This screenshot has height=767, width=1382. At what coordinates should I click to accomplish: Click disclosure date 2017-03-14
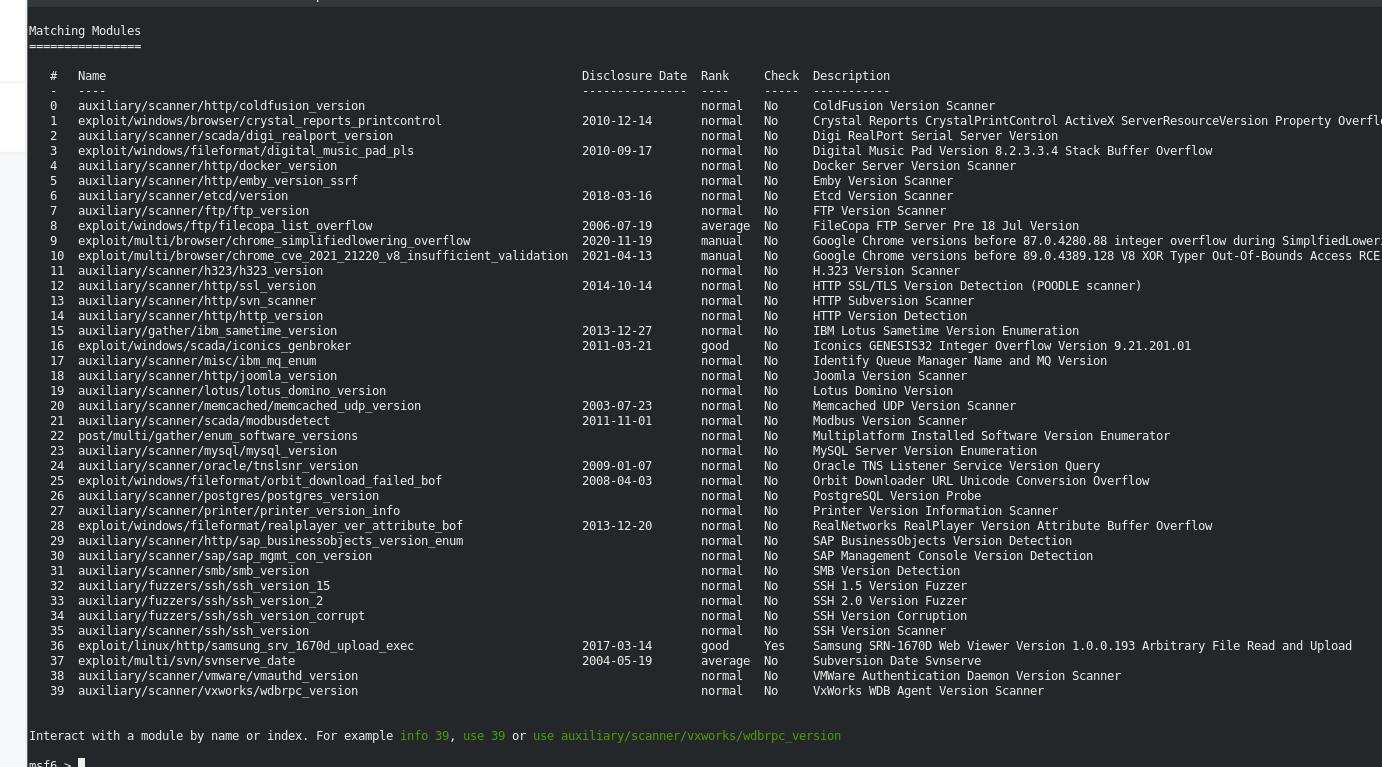(x=617, y=646)
